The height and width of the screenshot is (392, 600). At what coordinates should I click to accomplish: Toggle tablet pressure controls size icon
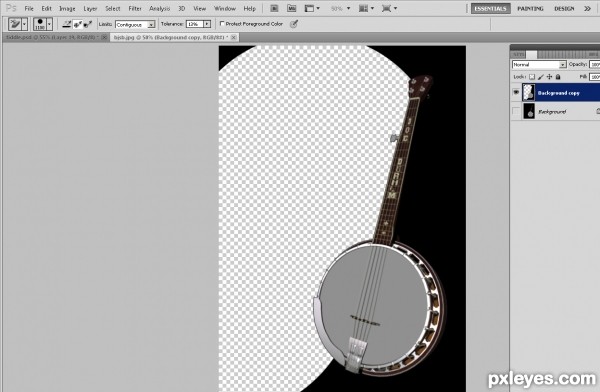[x=294, y=24]
